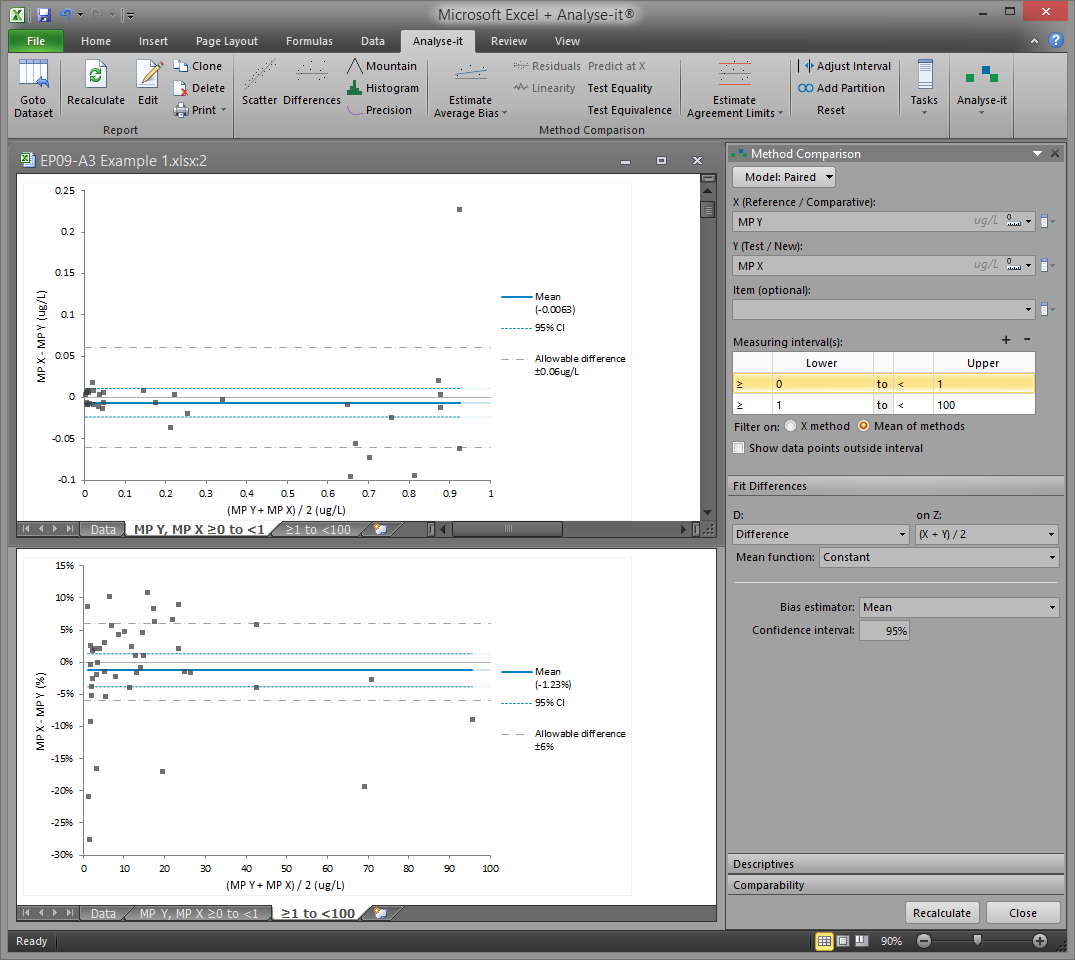Click the Recalculate ribbon icon
The height and width of the screenshot is (960, 1075).
point(96,74)
